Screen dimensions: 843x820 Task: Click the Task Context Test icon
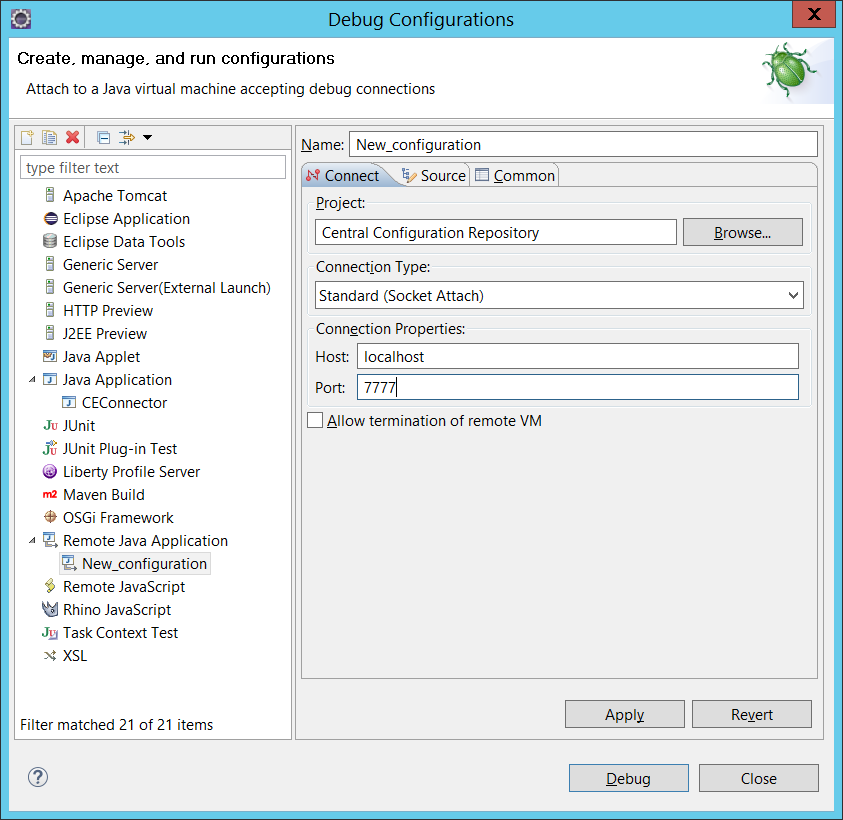(50, 632)
